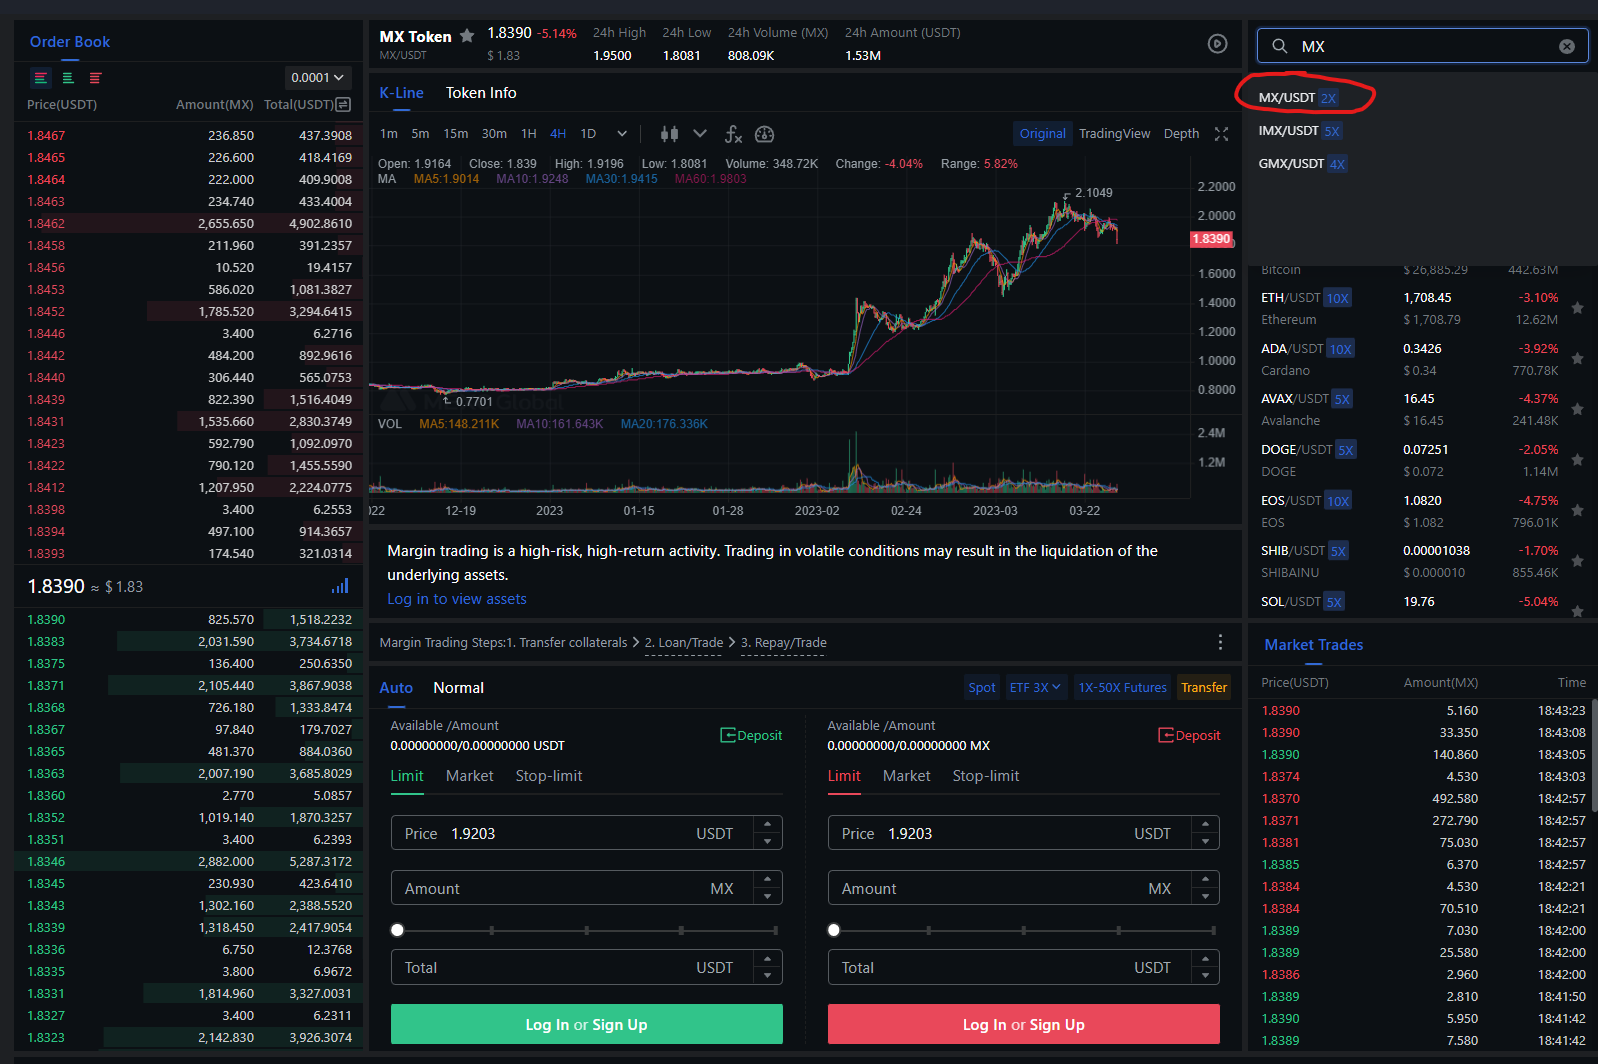The height and width of the screenshot is (1064, 1598).
Task: Click the buy Total input field
Action: tap(586, 967)
